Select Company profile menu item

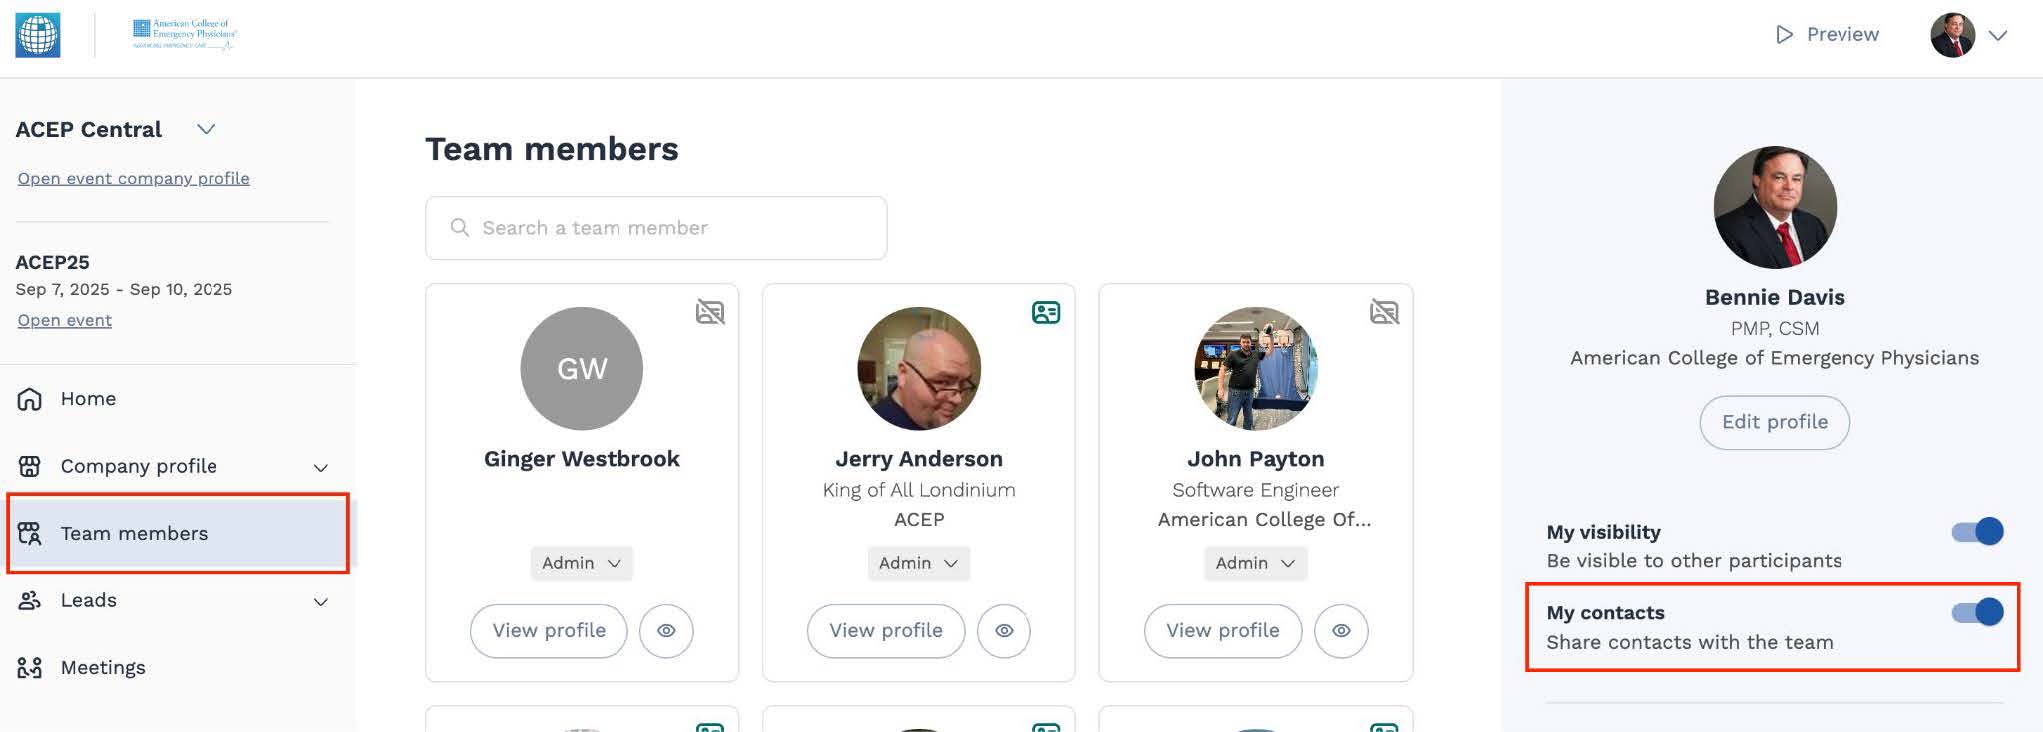click(138, 466)
